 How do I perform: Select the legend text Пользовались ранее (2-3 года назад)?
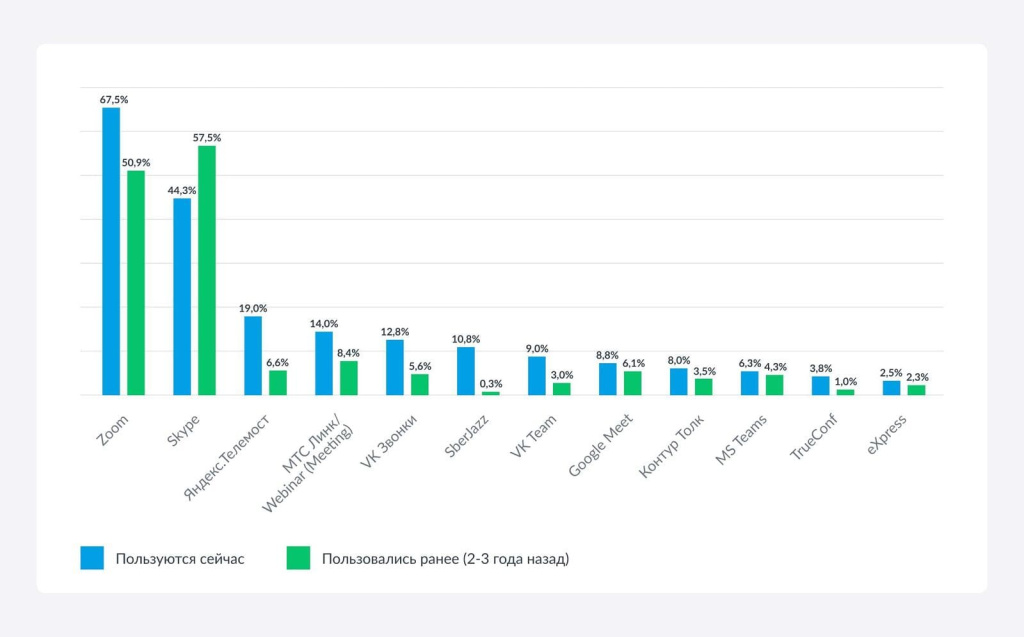(445, 559)
